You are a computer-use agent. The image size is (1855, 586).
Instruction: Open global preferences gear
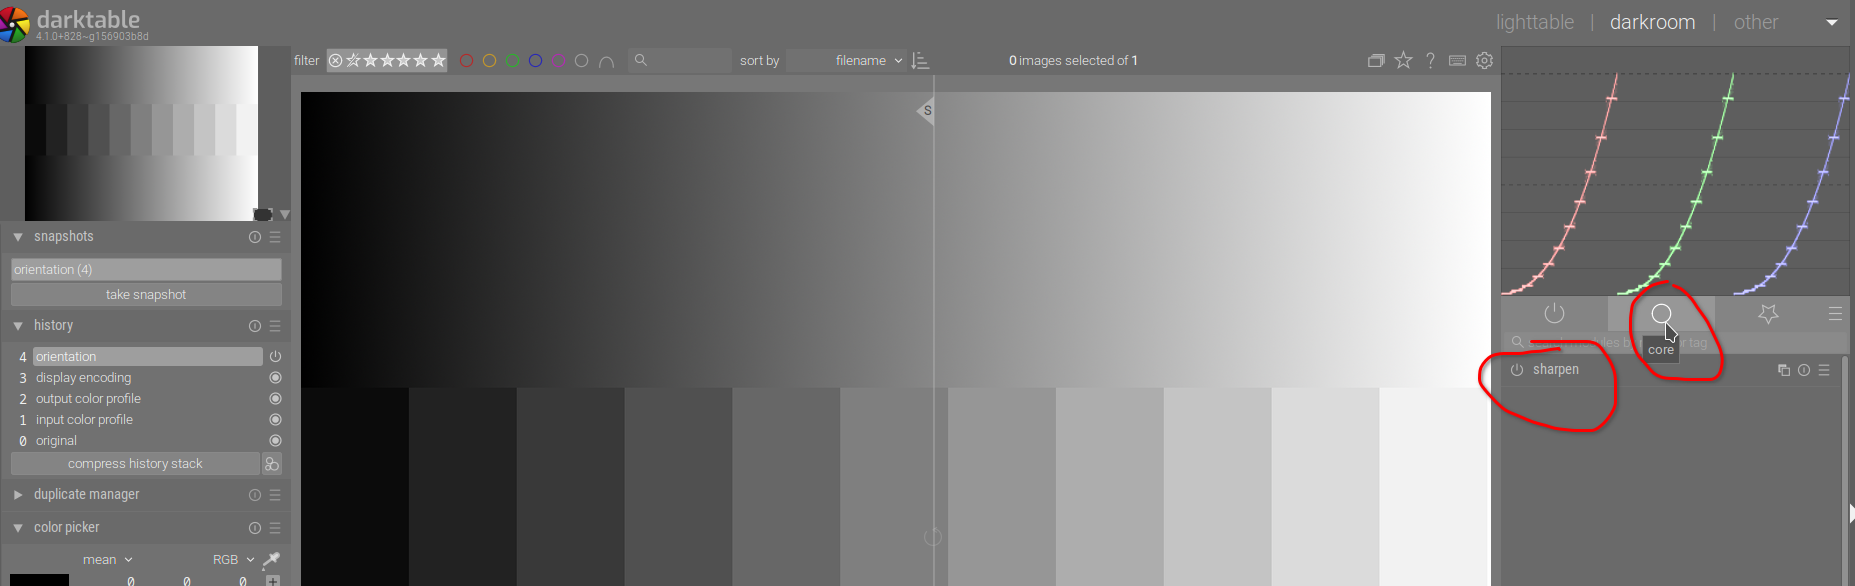(x=1484, y=61)
